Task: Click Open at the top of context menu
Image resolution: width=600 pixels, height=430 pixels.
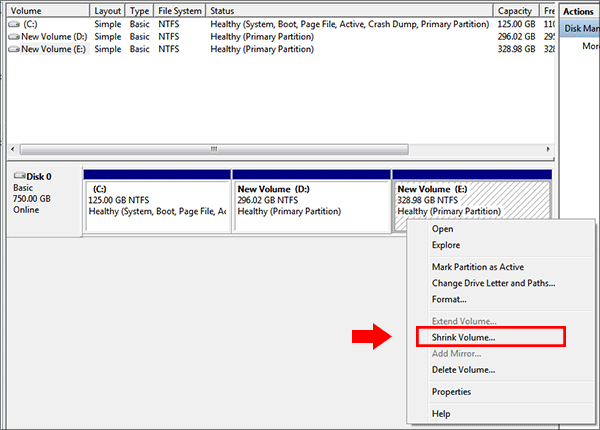Action: [x=442, y=229]
